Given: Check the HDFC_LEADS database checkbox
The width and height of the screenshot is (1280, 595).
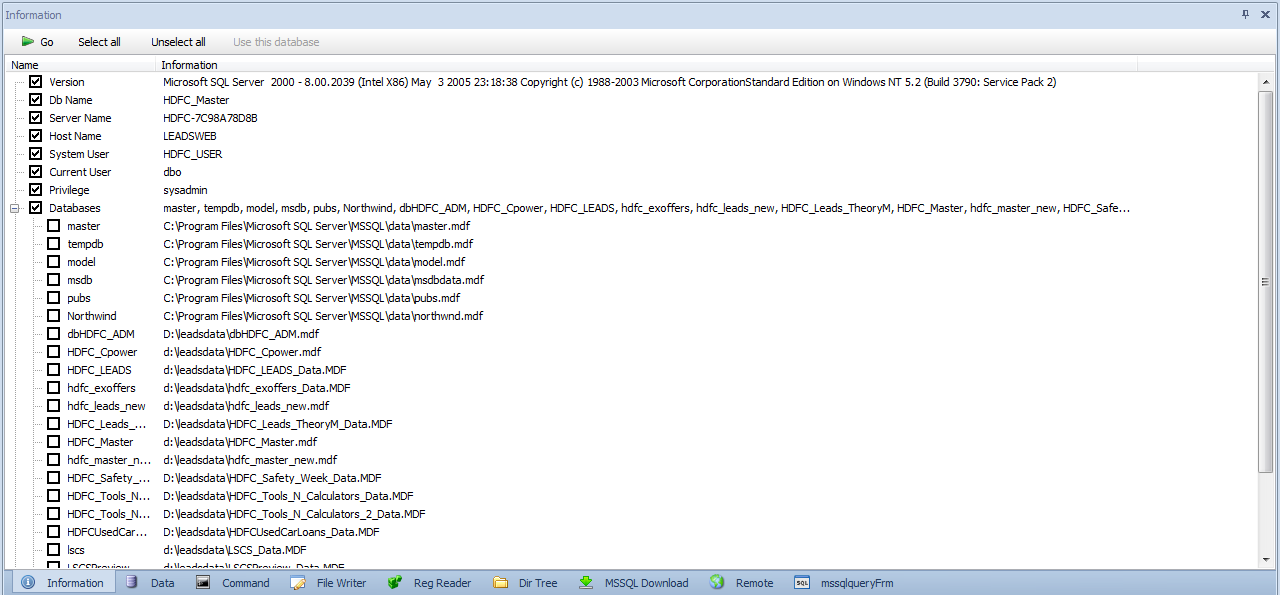Looking at the screenshot, I should click(x=54, y=370).
